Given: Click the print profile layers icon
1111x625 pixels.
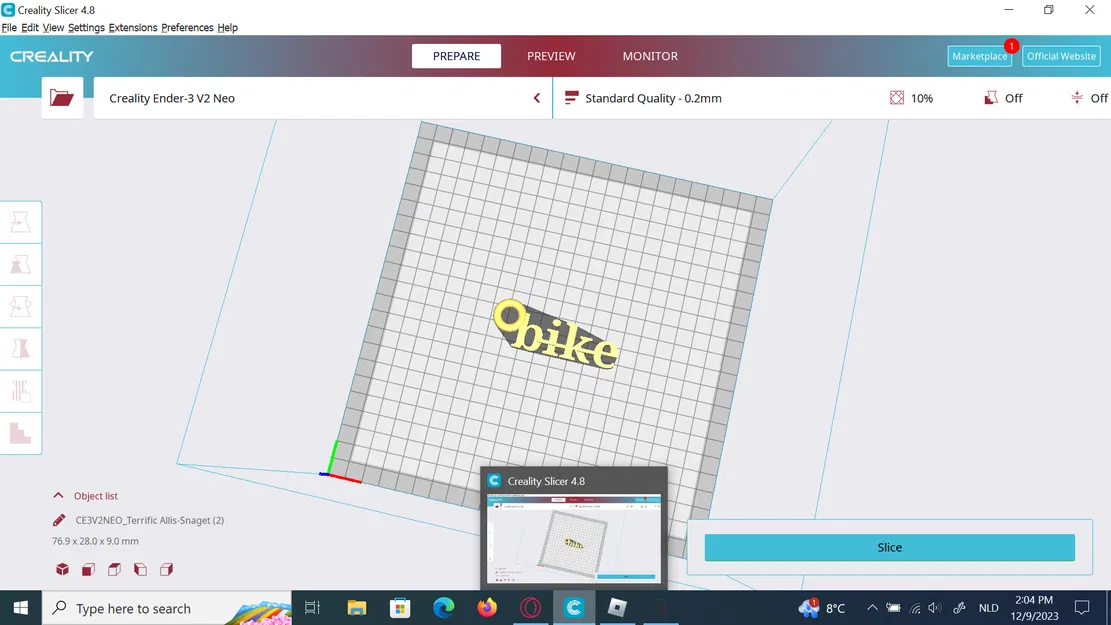Looking at the screenshot, I should tap(571, 98).
